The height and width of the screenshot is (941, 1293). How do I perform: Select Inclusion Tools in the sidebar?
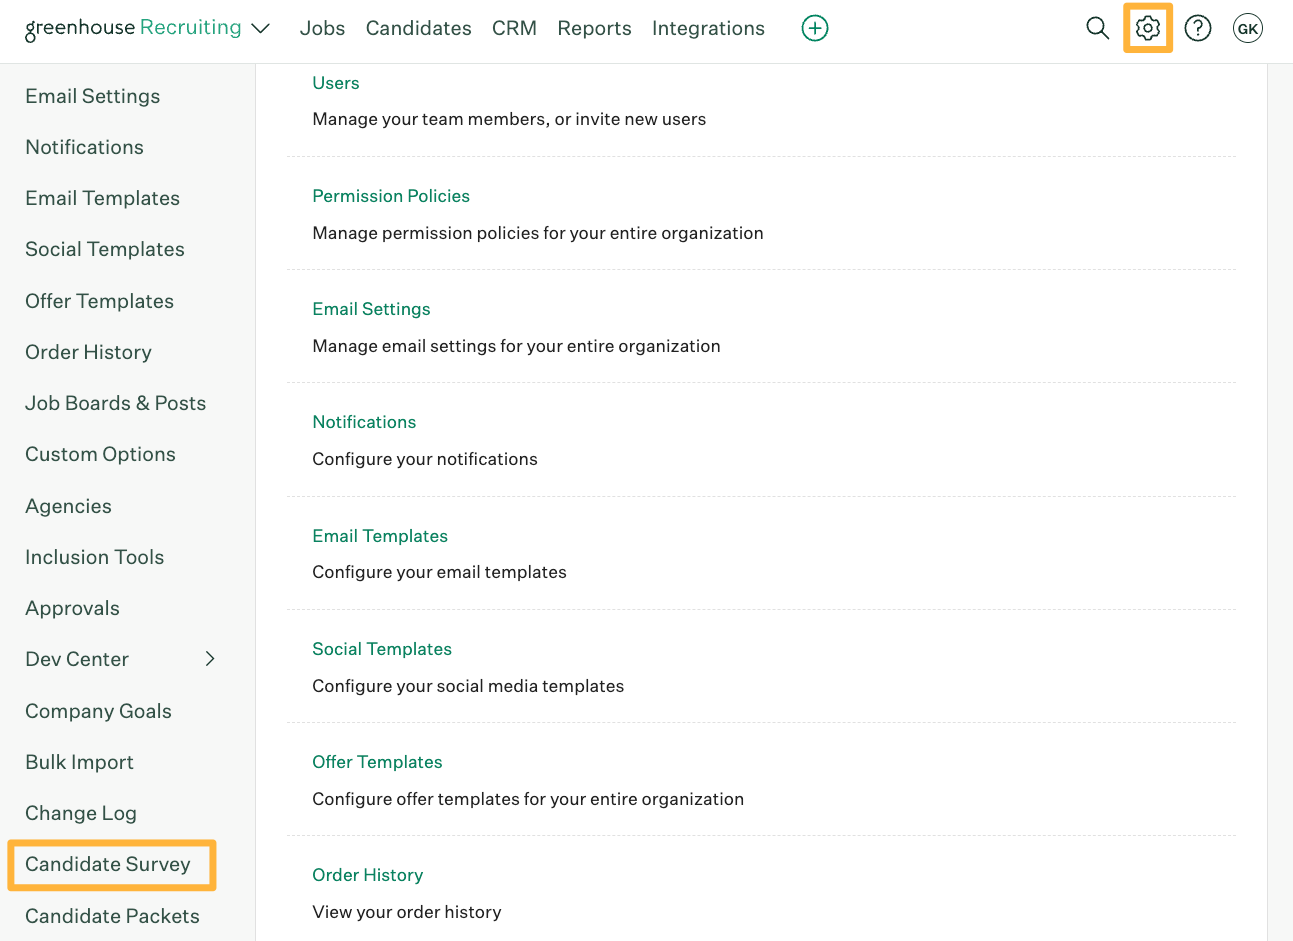(94, 557)
